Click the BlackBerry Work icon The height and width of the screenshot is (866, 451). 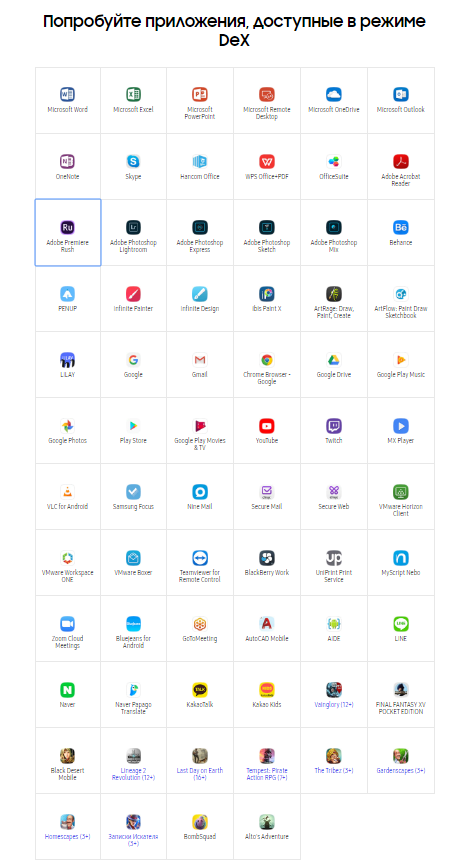coord(267,558)
